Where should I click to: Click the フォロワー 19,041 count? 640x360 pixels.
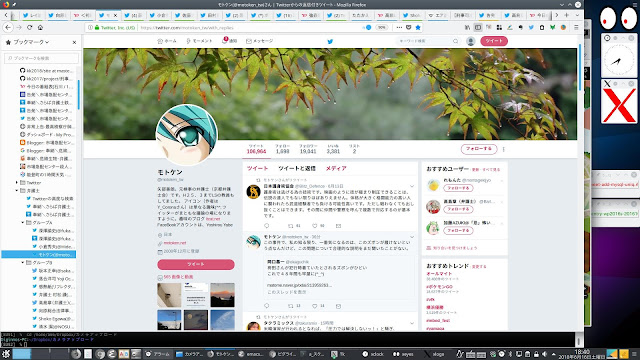point(308,149)
